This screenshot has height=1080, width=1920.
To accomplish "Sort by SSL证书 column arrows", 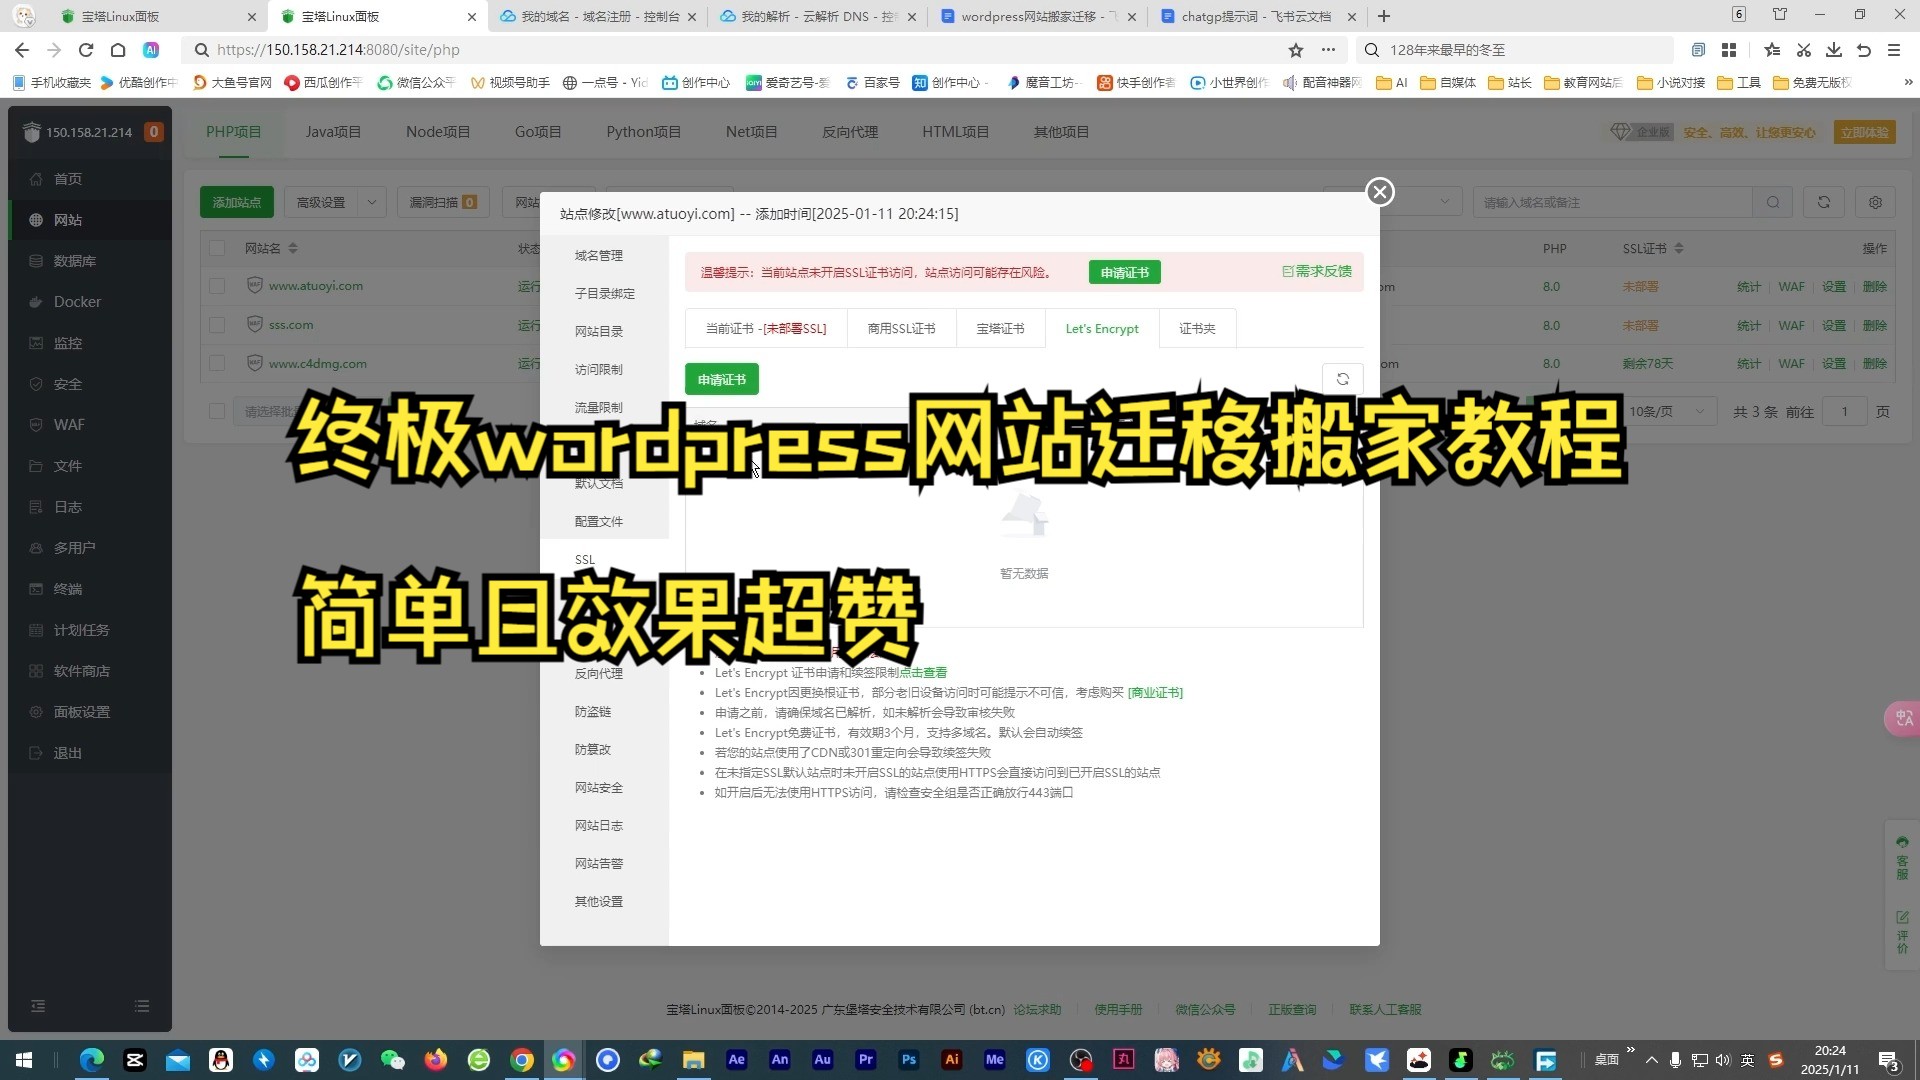I will [1678, 248].
